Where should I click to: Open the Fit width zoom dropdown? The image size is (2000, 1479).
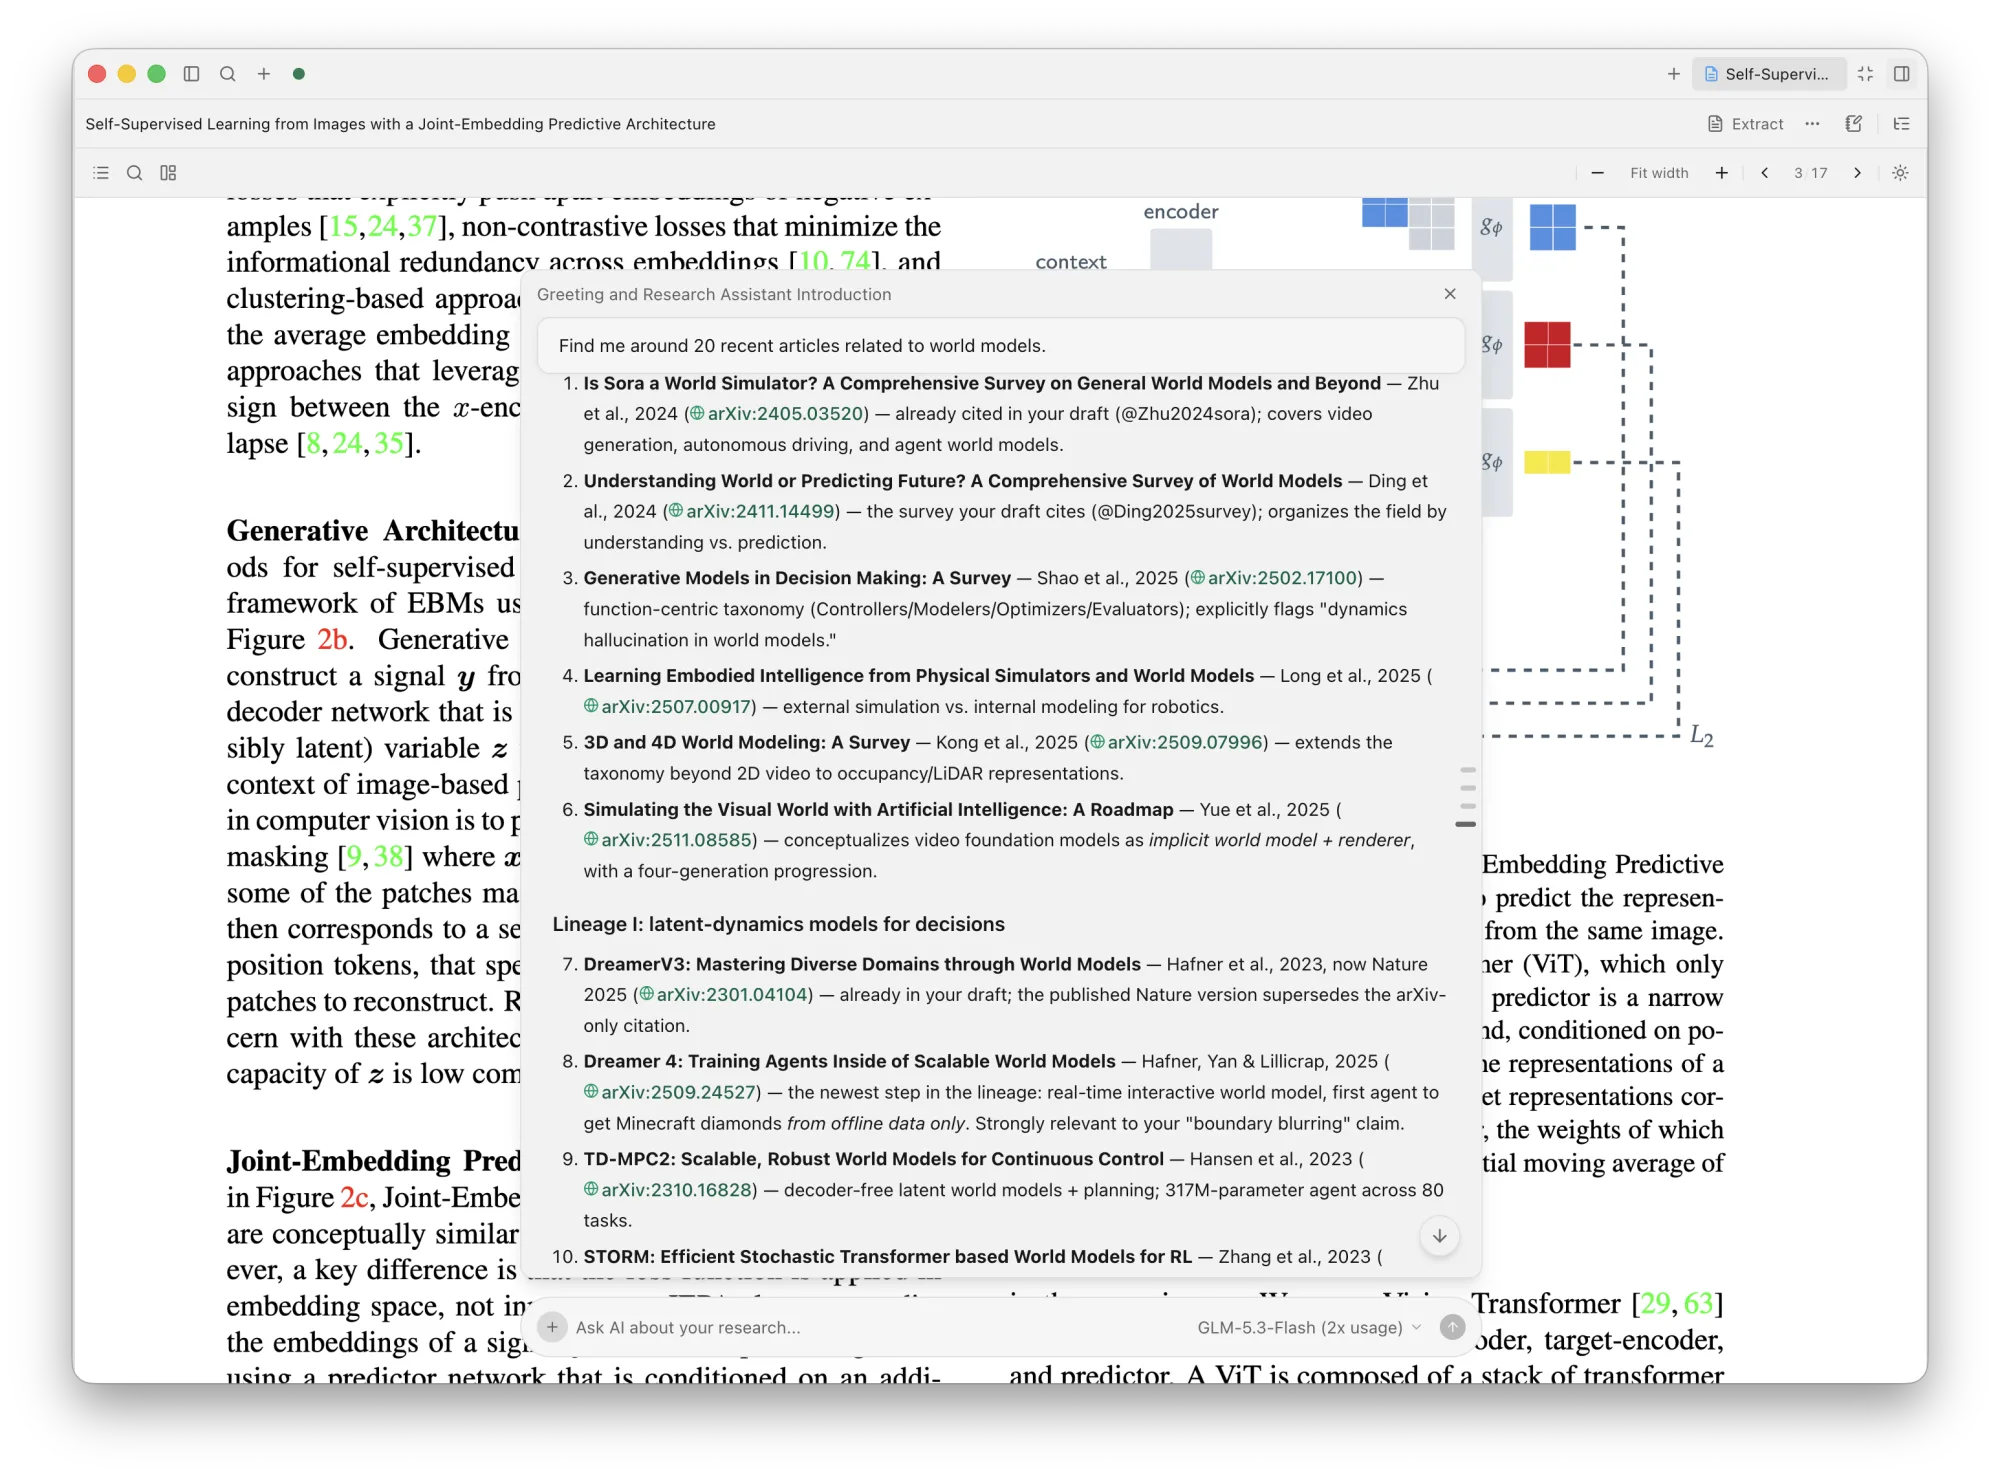click(1659, 172)
